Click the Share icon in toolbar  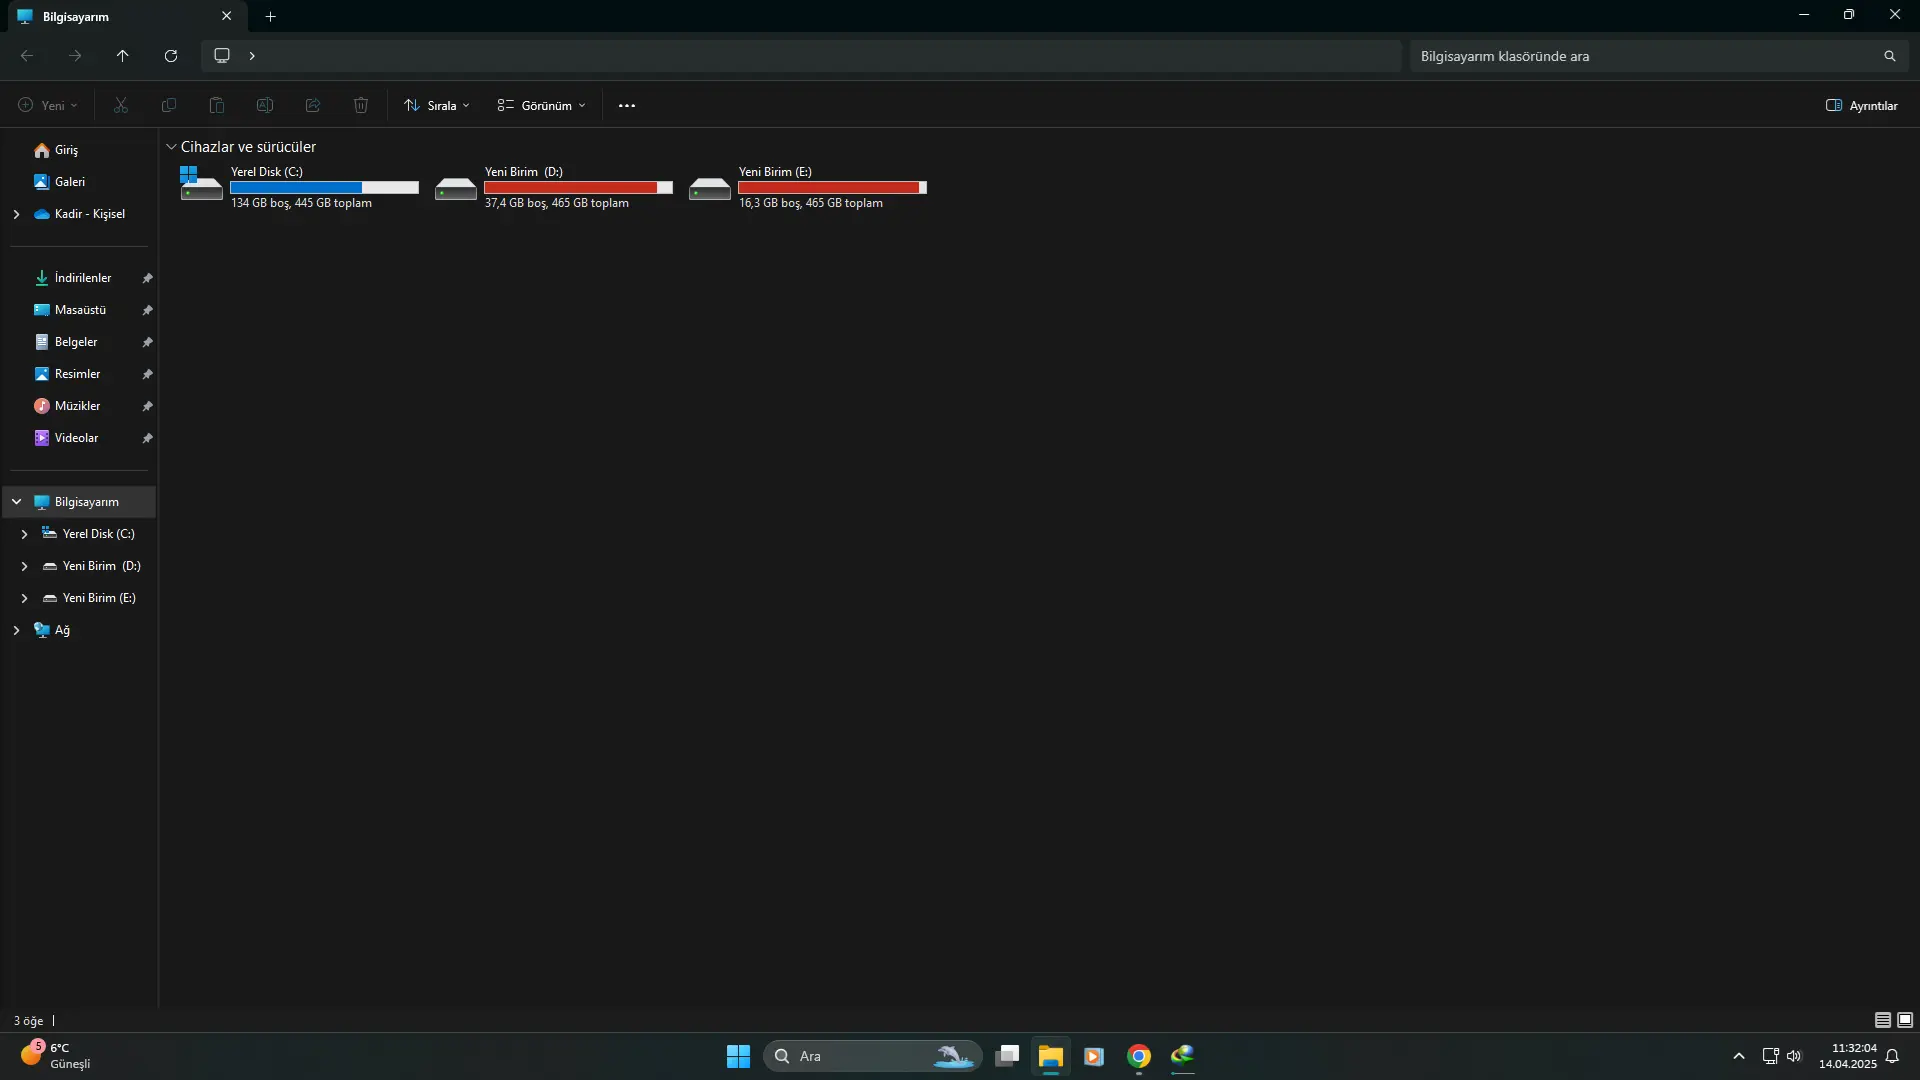pos(313,105)
